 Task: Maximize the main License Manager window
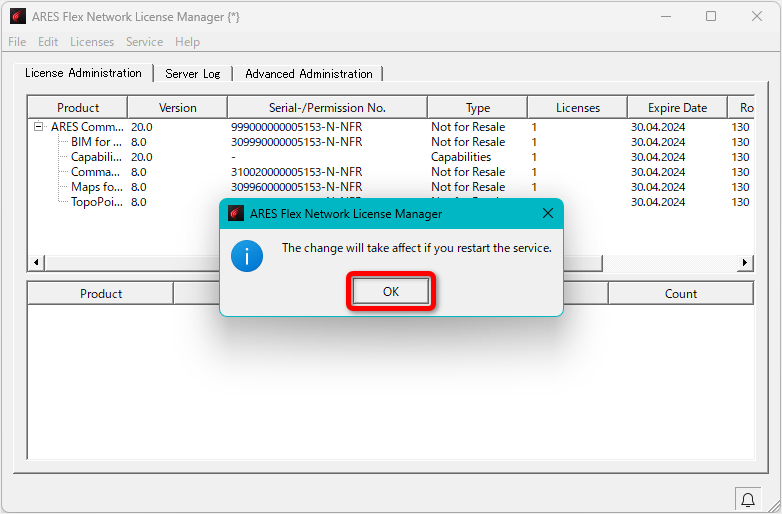click(x=711, y=16)
